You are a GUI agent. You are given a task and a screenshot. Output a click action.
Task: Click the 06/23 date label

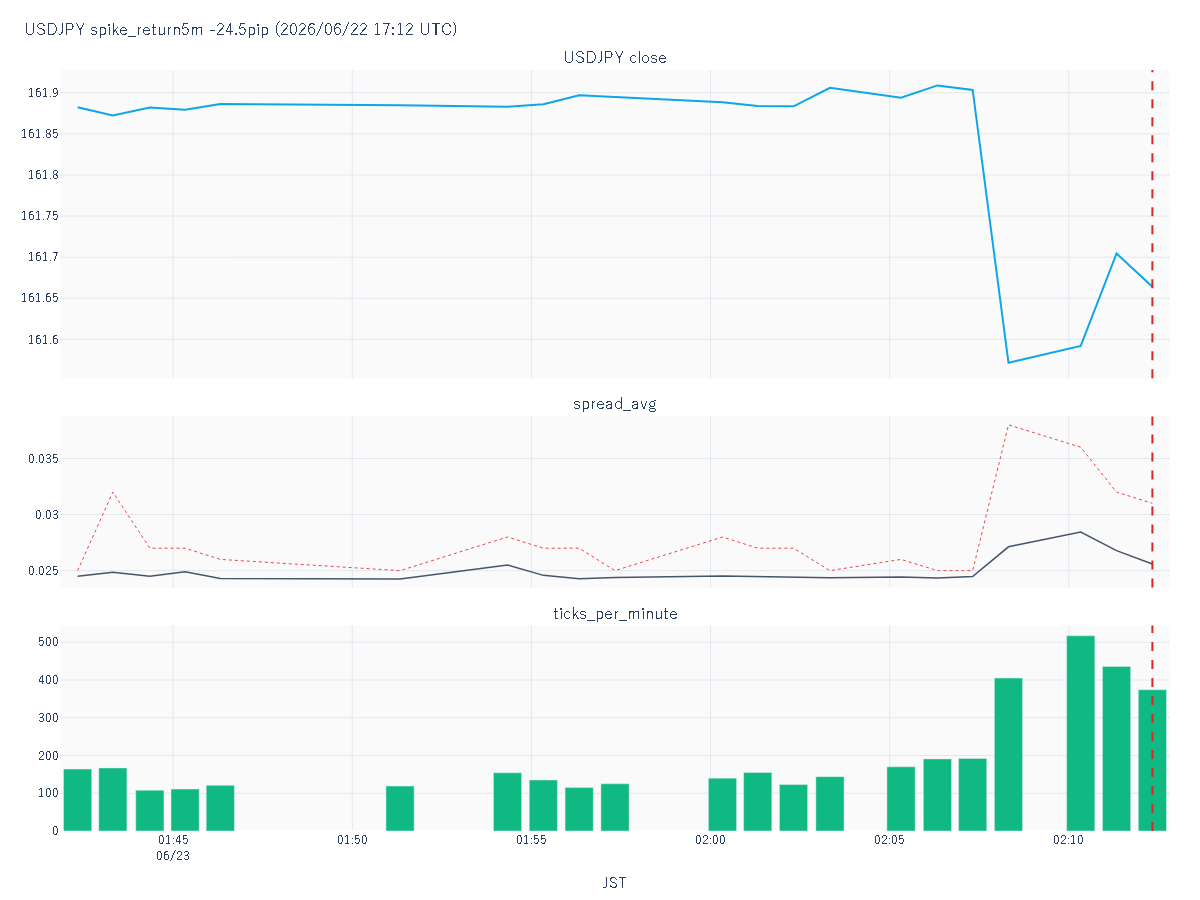[x=173, y=856]
